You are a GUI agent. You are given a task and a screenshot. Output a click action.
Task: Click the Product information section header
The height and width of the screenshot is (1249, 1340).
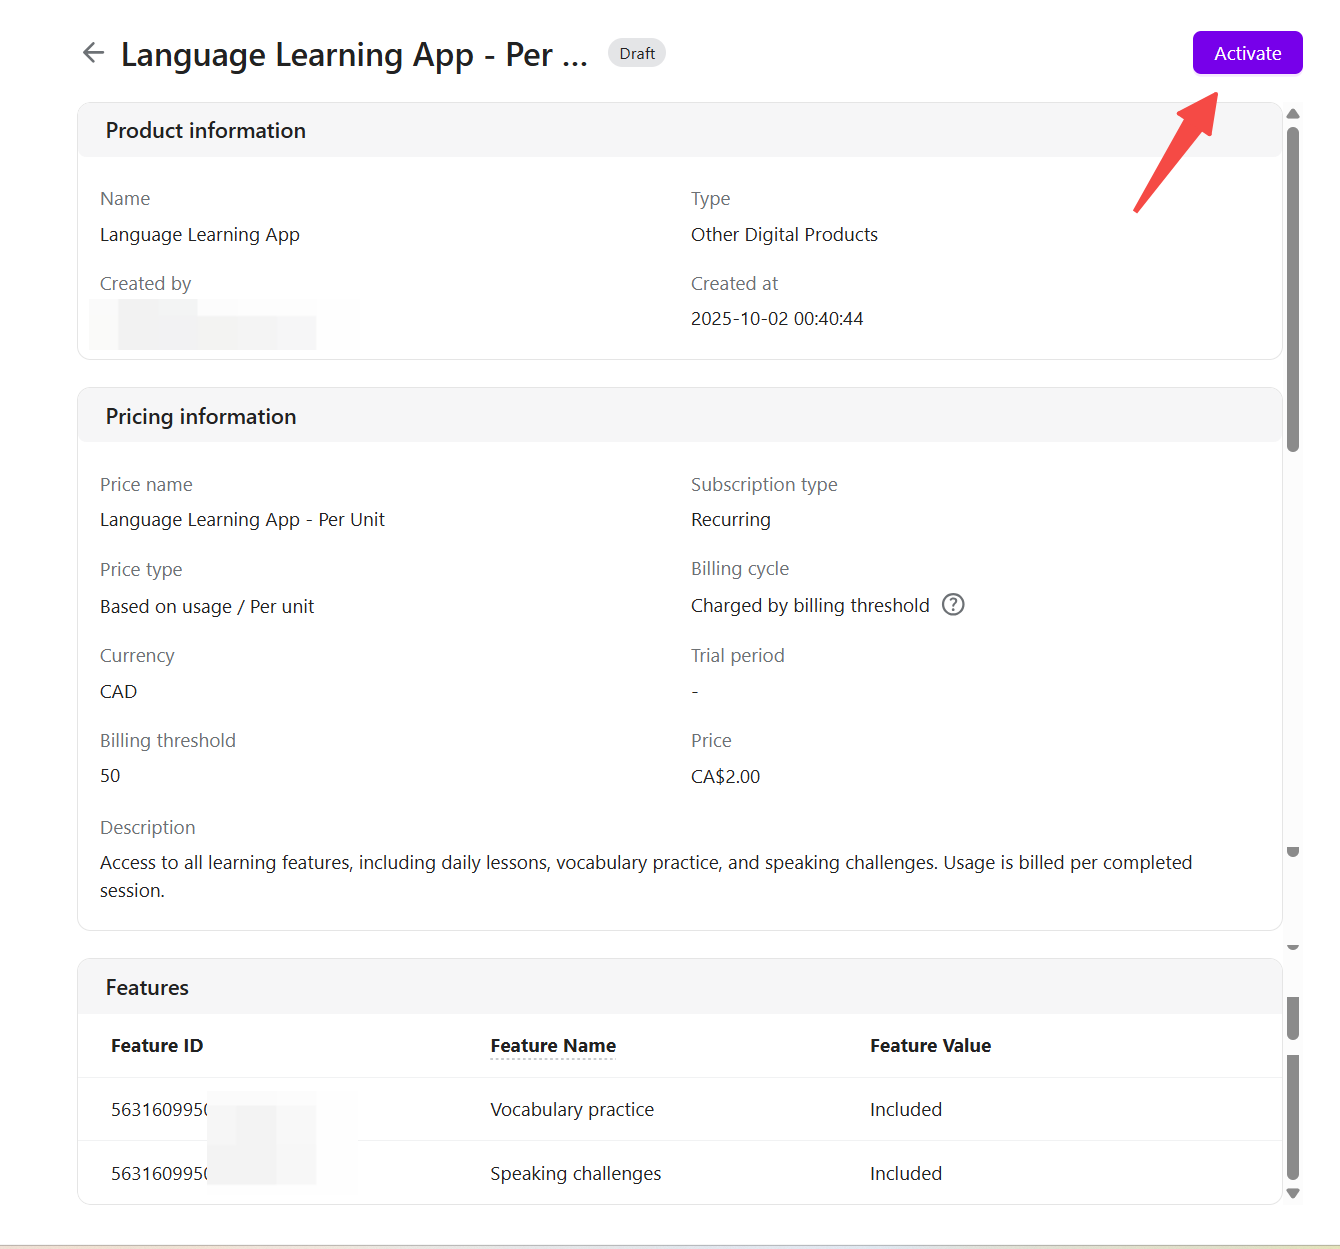[x=206, y=131]
